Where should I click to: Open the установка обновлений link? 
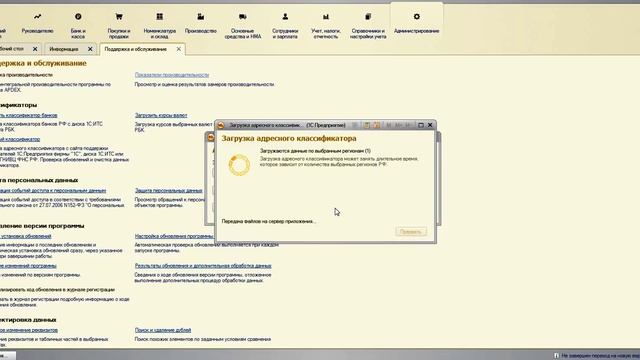(26, 236)
